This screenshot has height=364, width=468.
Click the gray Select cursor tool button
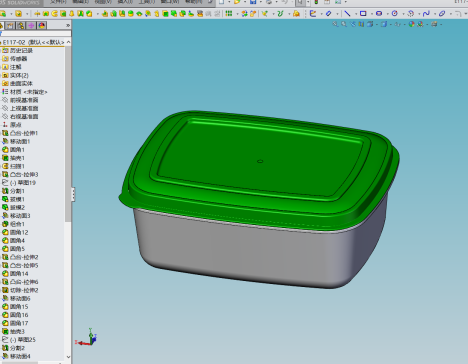pyautogui.click(x=300, y=2)
